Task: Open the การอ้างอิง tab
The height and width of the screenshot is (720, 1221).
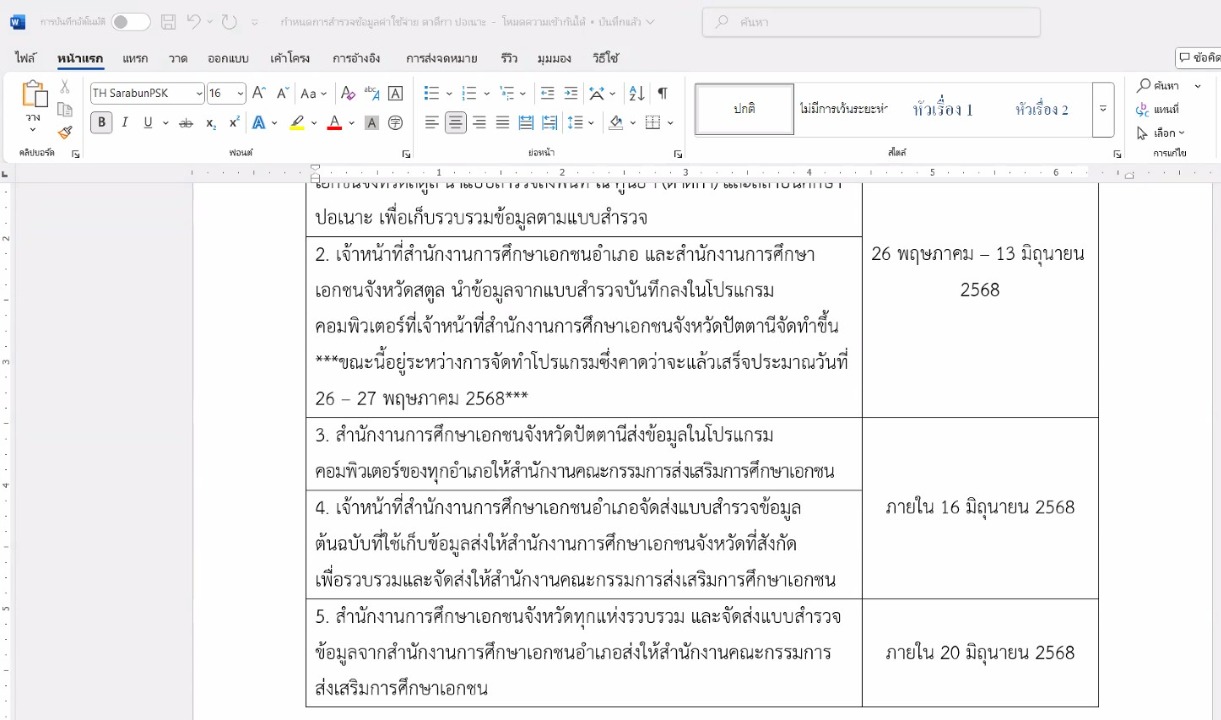Action: tap(357, 58)
